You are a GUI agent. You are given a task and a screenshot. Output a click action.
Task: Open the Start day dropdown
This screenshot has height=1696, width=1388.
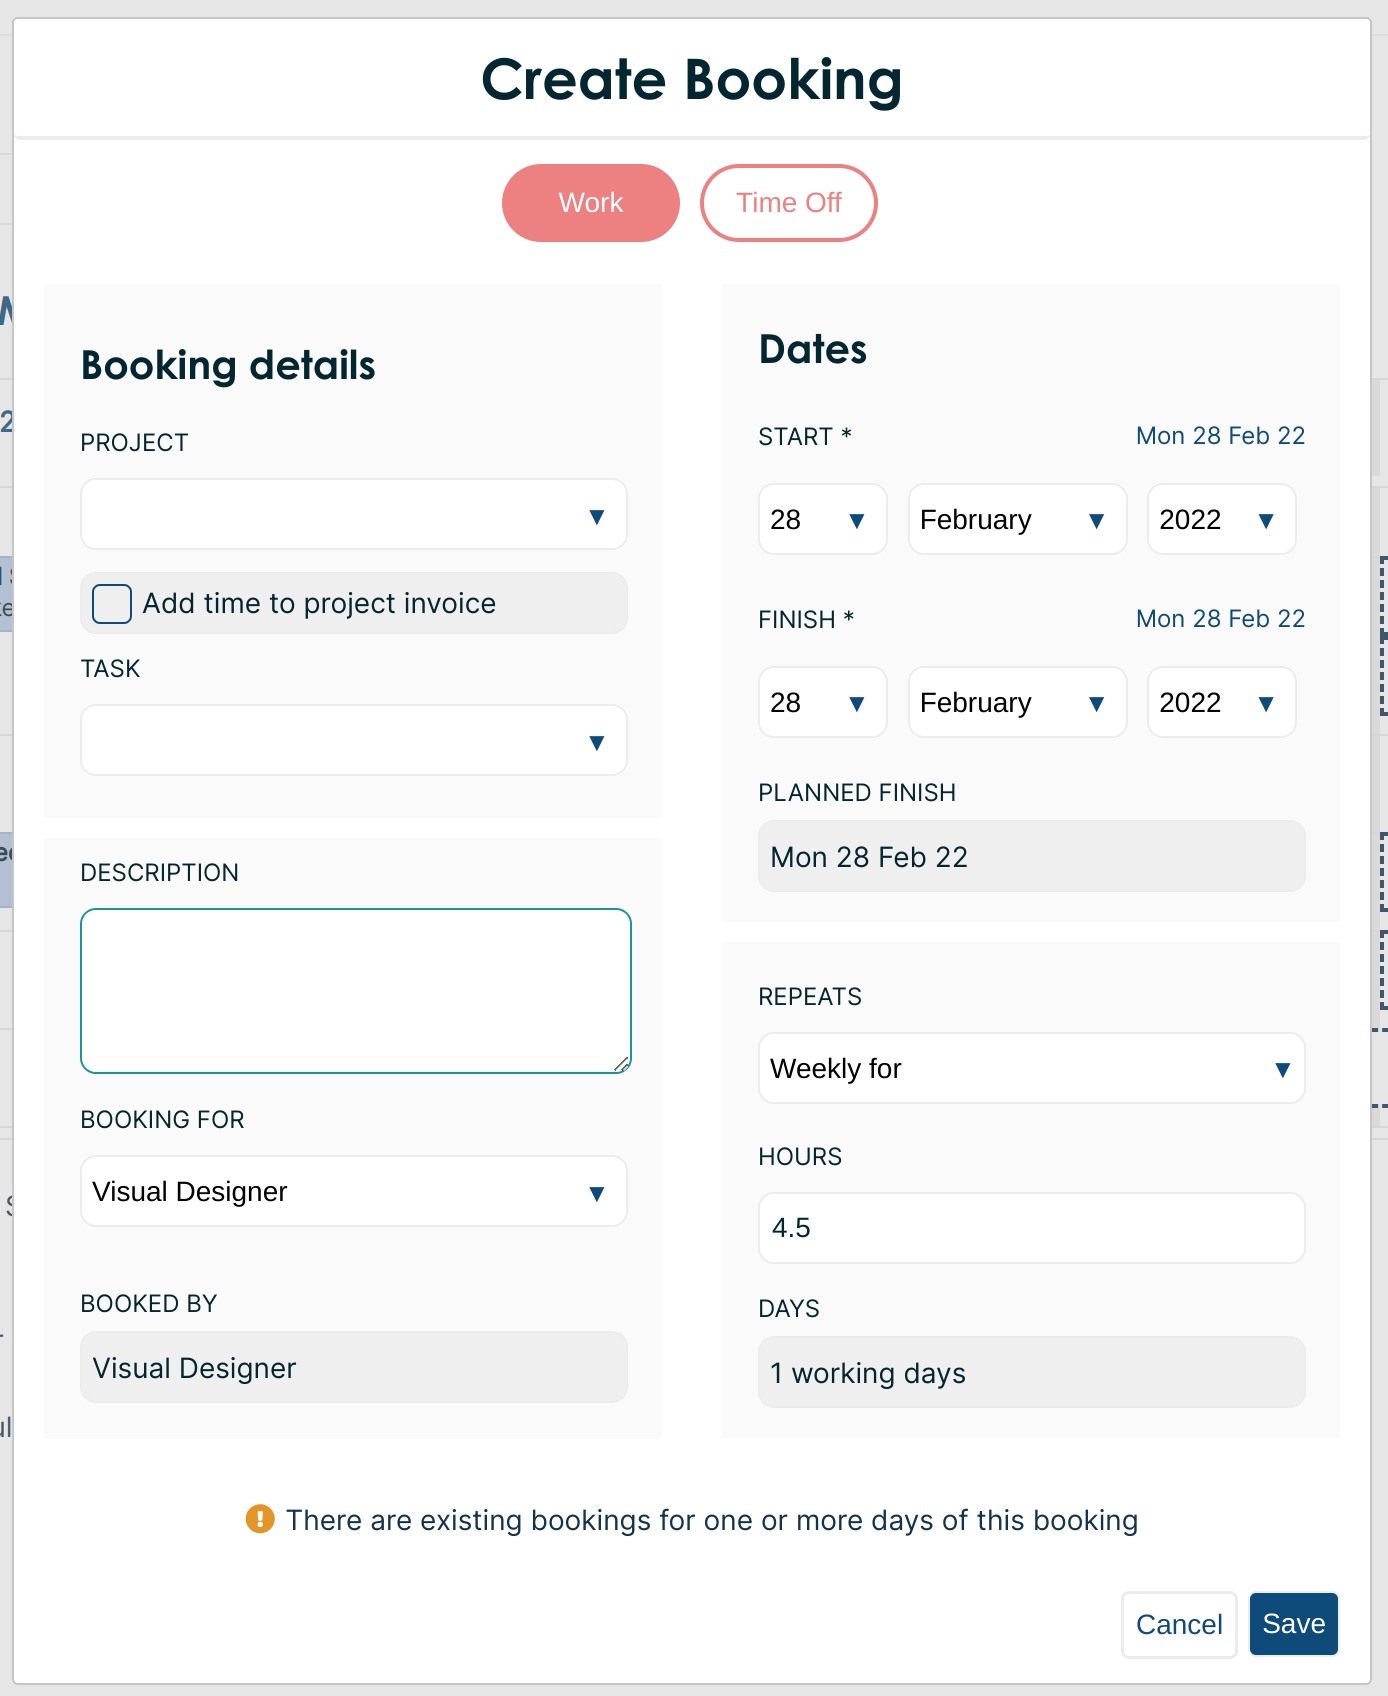(x=821, y=520)
